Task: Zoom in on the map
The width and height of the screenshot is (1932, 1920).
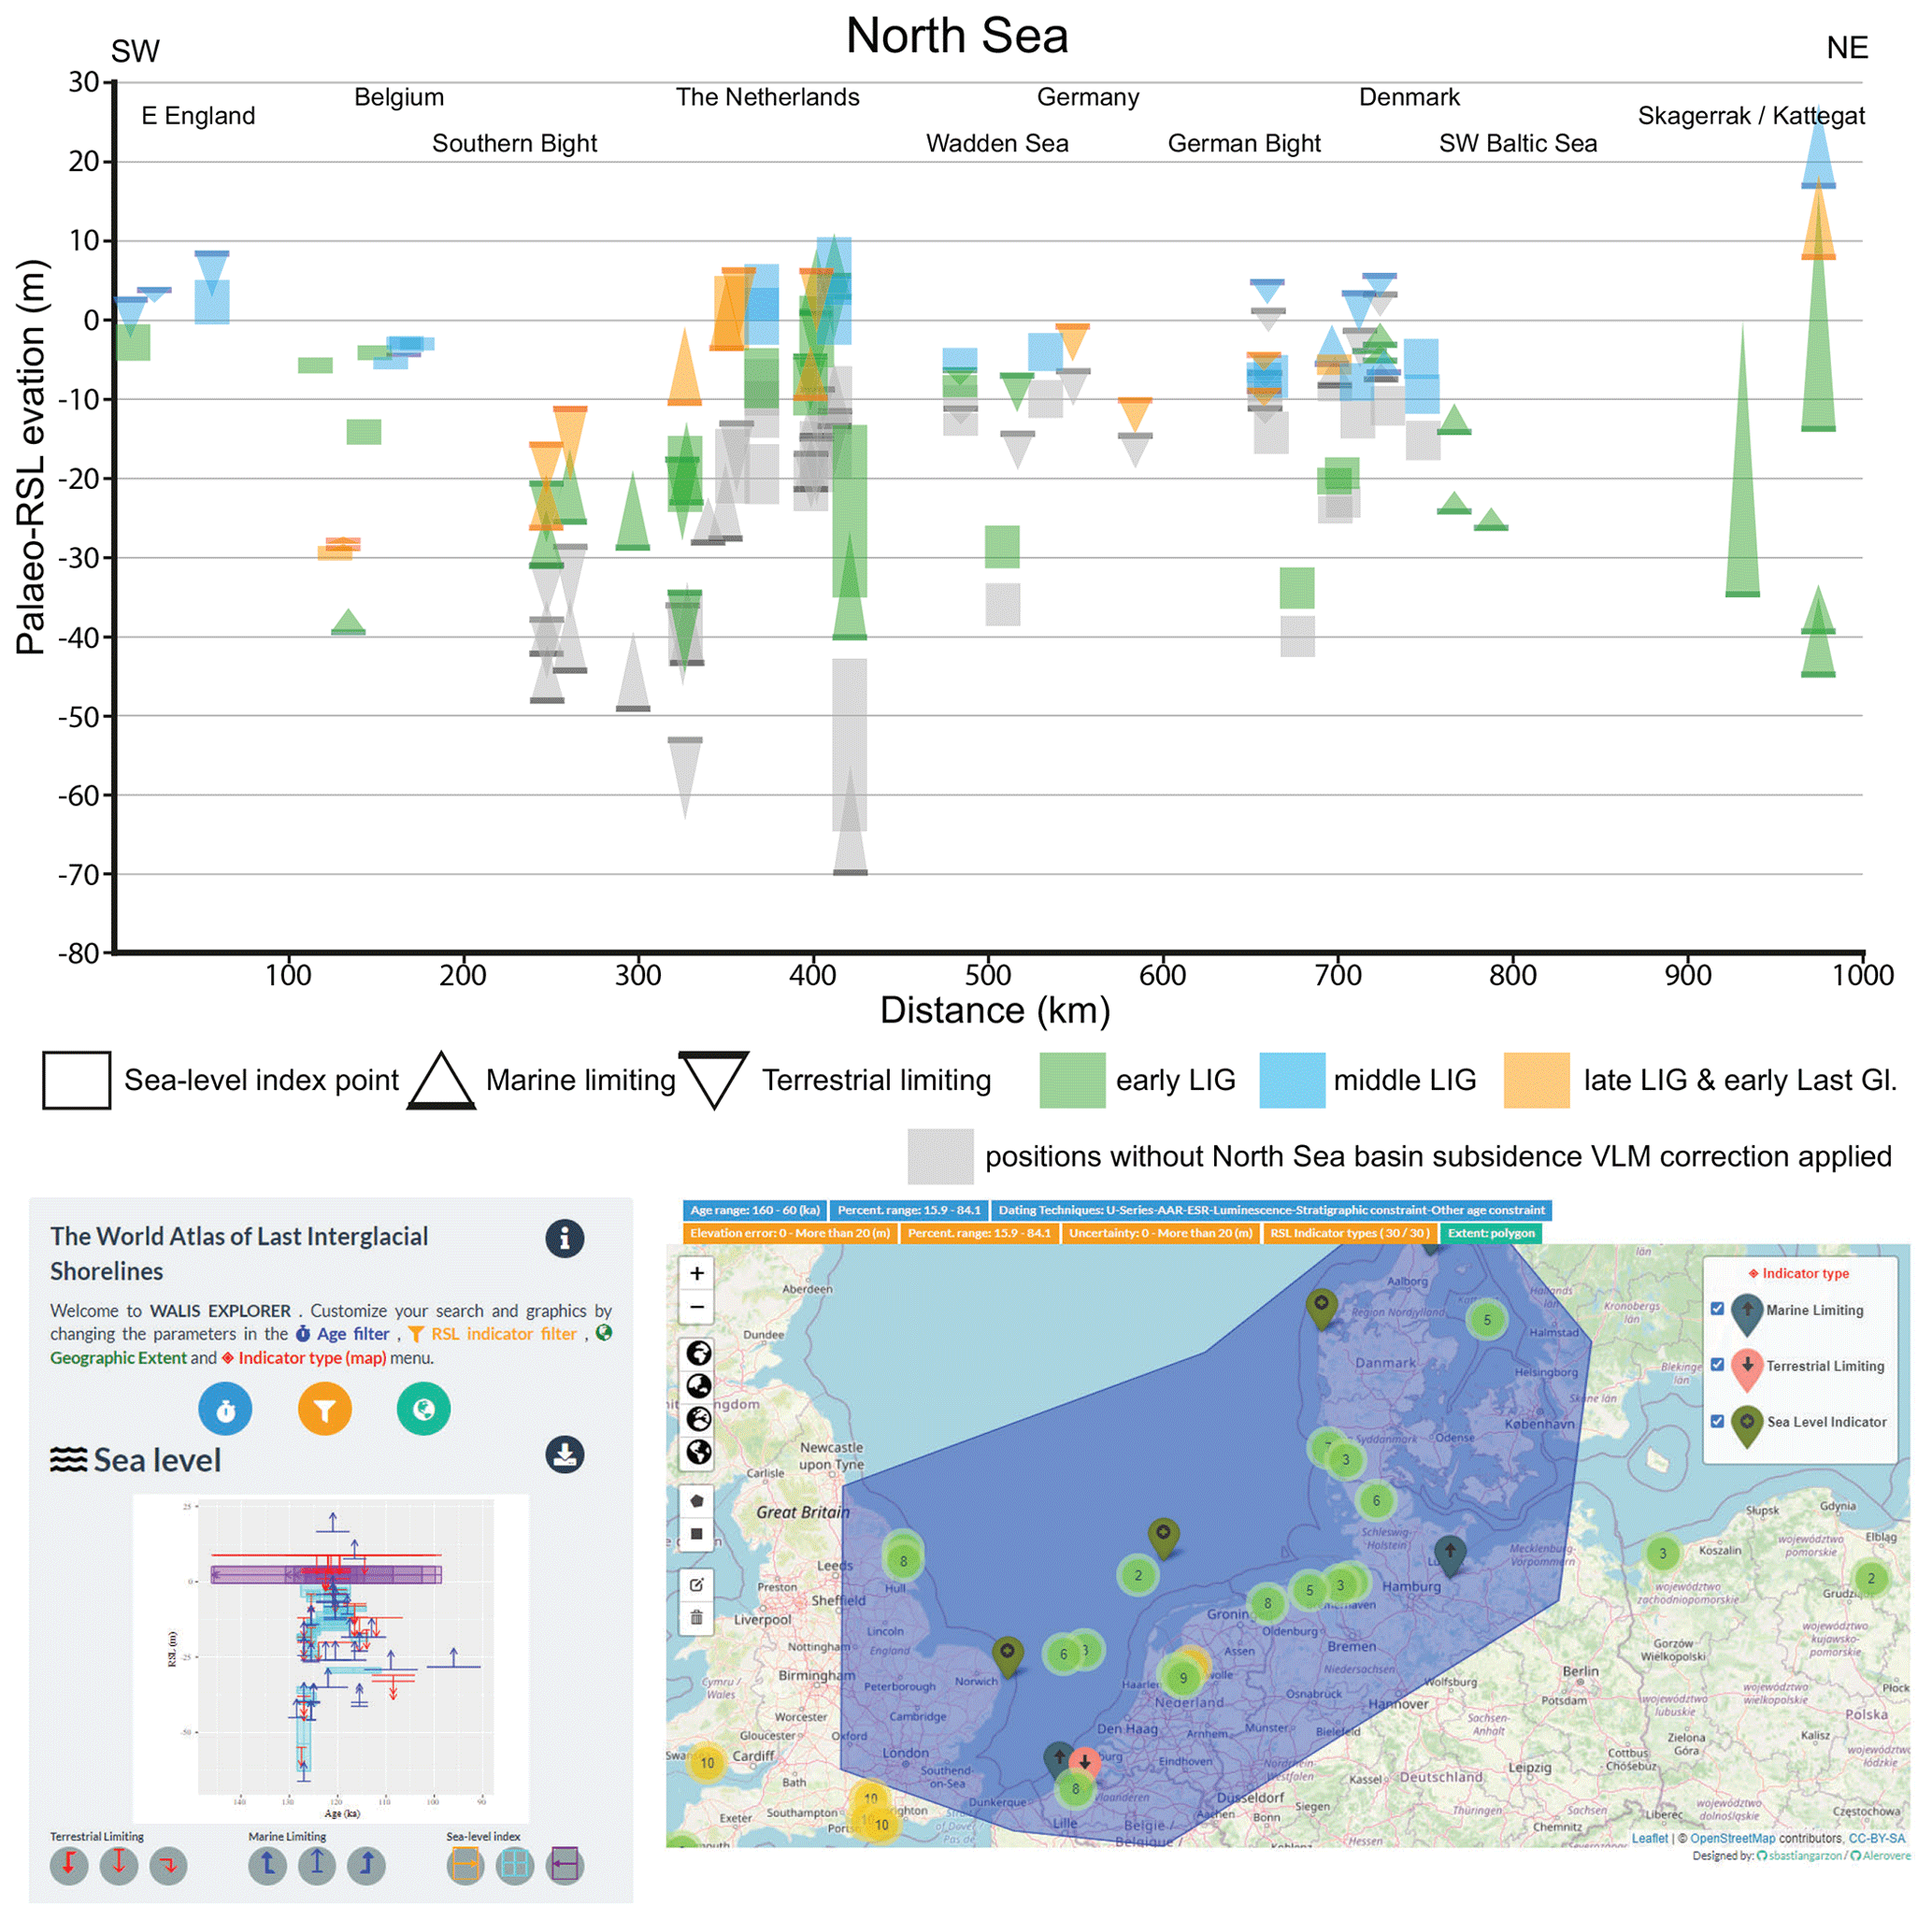Action: pos(697,1273)
